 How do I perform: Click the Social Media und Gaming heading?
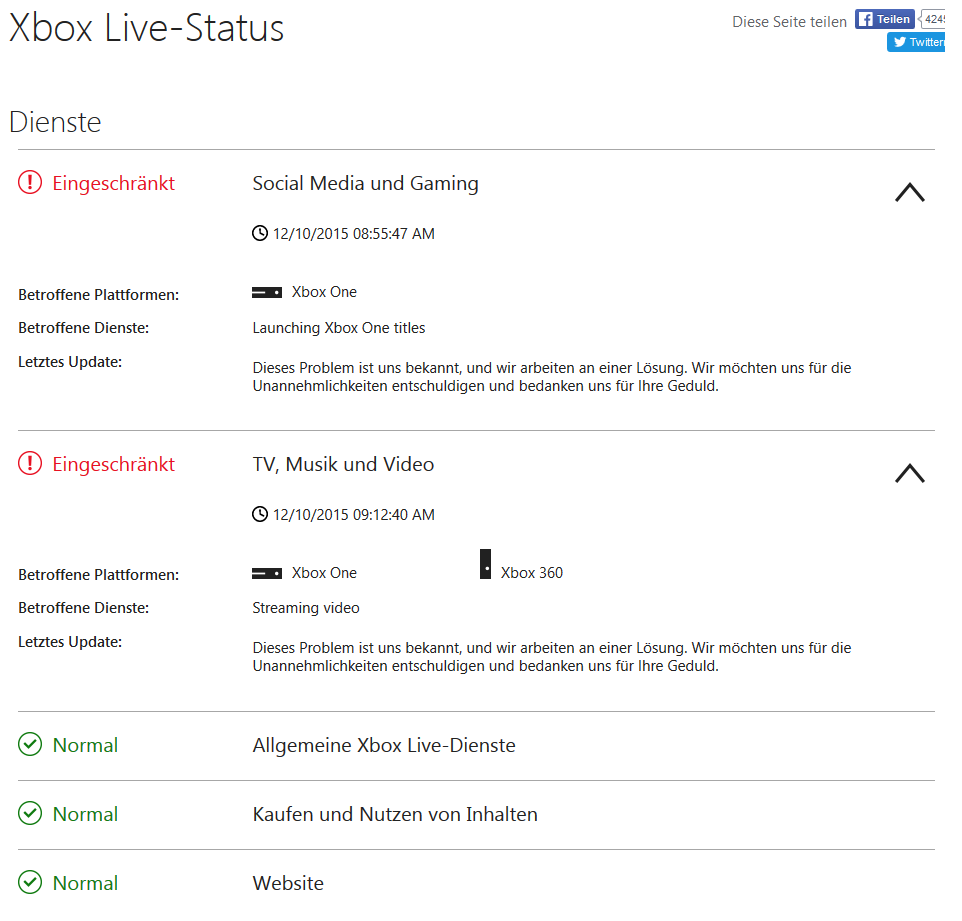pyautogui.click(x=366, y=183)
